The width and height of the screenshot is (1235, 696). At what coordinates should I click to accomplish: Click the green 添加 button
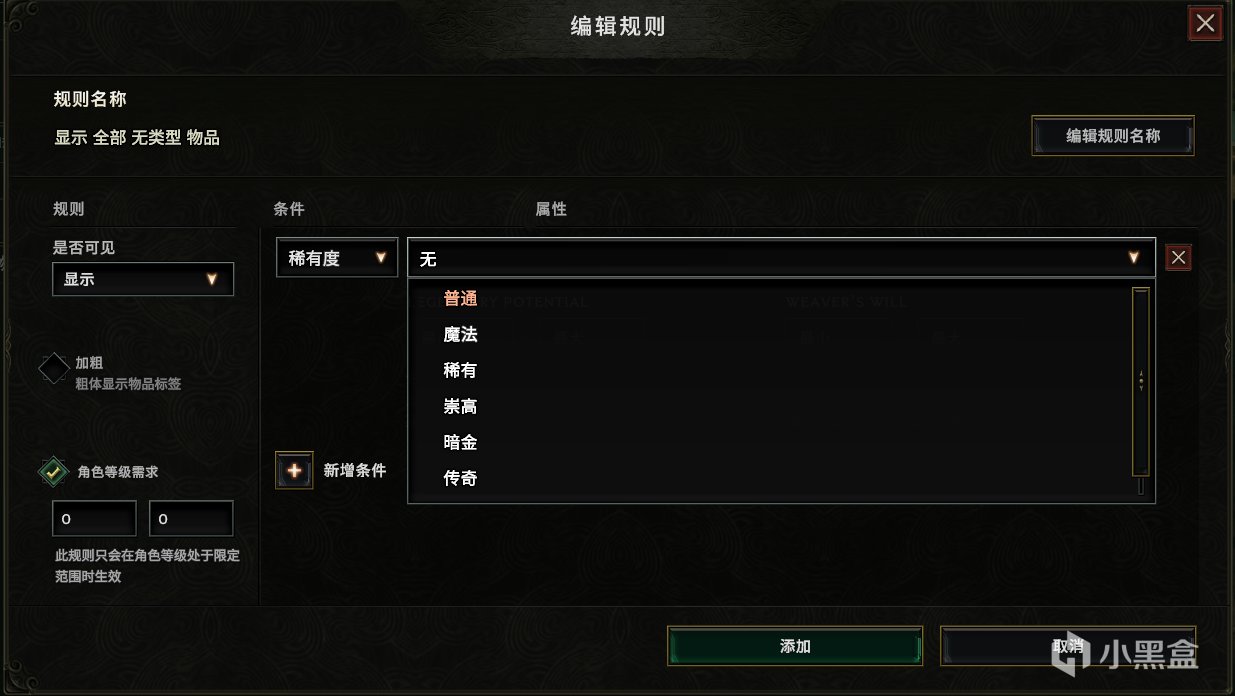795,646
